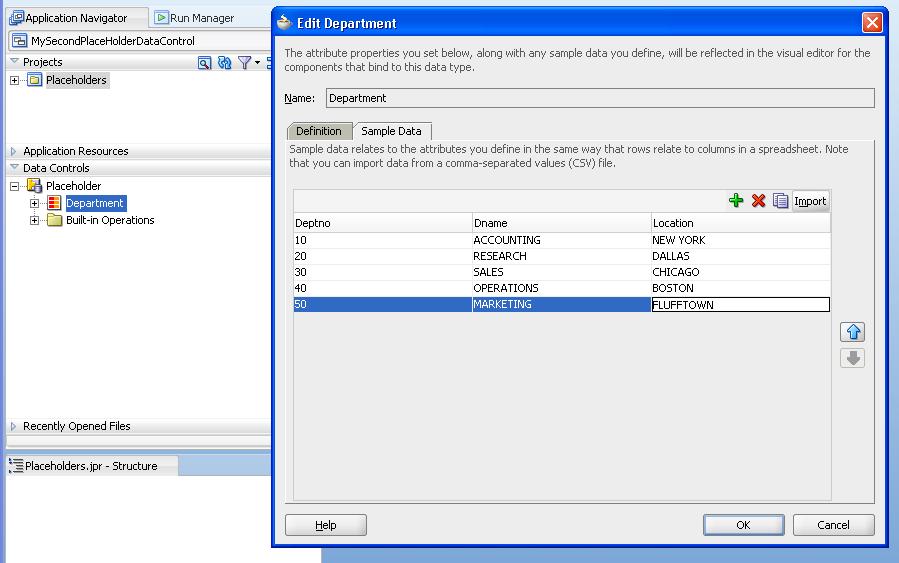Expand the Built-in Operations folder
The width and height of the screenshot is (899, 563).
tap(35, 221)
